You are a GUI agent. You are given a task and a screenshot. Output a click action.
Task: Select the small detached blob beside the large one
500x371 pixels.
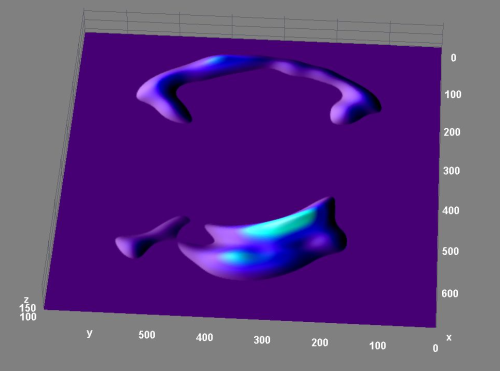[x=150, y=237]
